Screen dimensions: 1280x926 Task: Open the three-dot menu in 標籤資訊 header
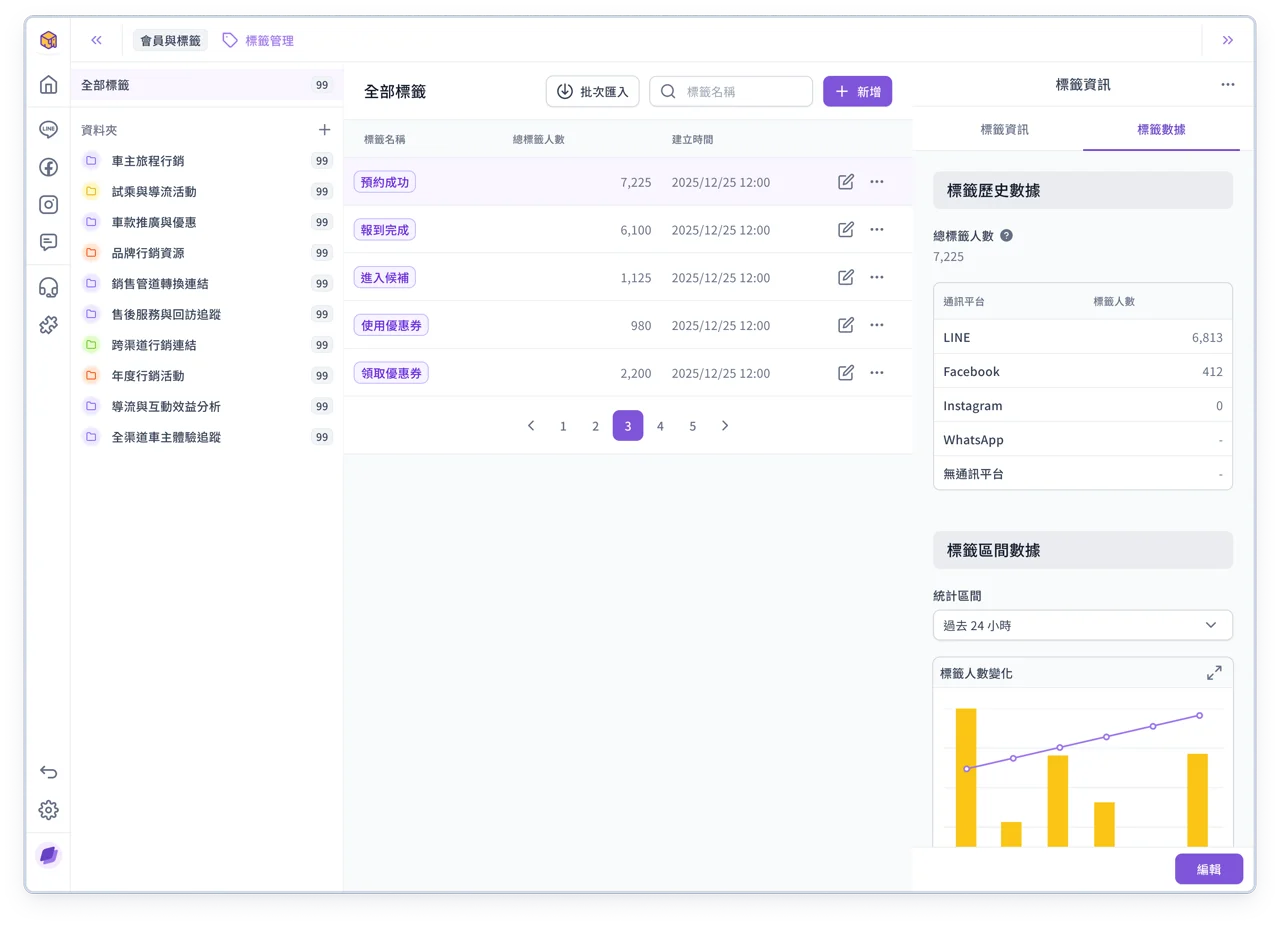coord(1228,85)
